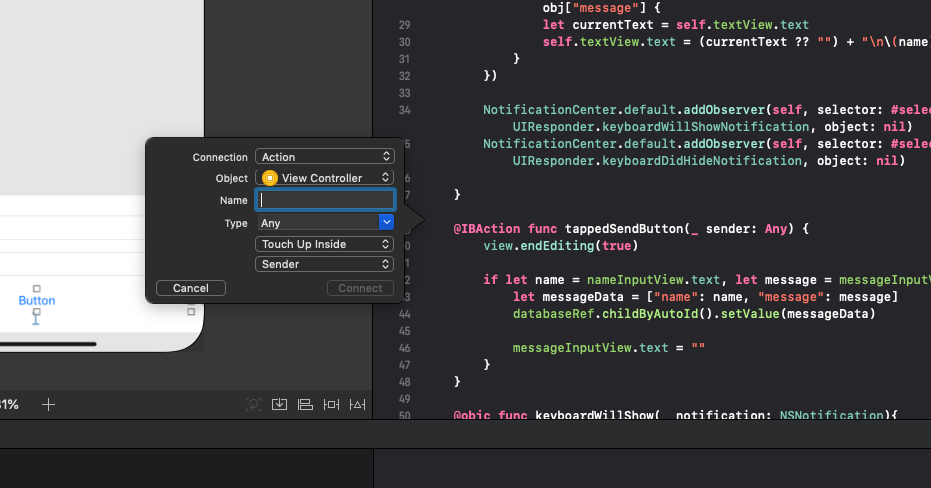Open the Sender arguments dropdown
The image size is (931, 488).
[x=324, y=264]
